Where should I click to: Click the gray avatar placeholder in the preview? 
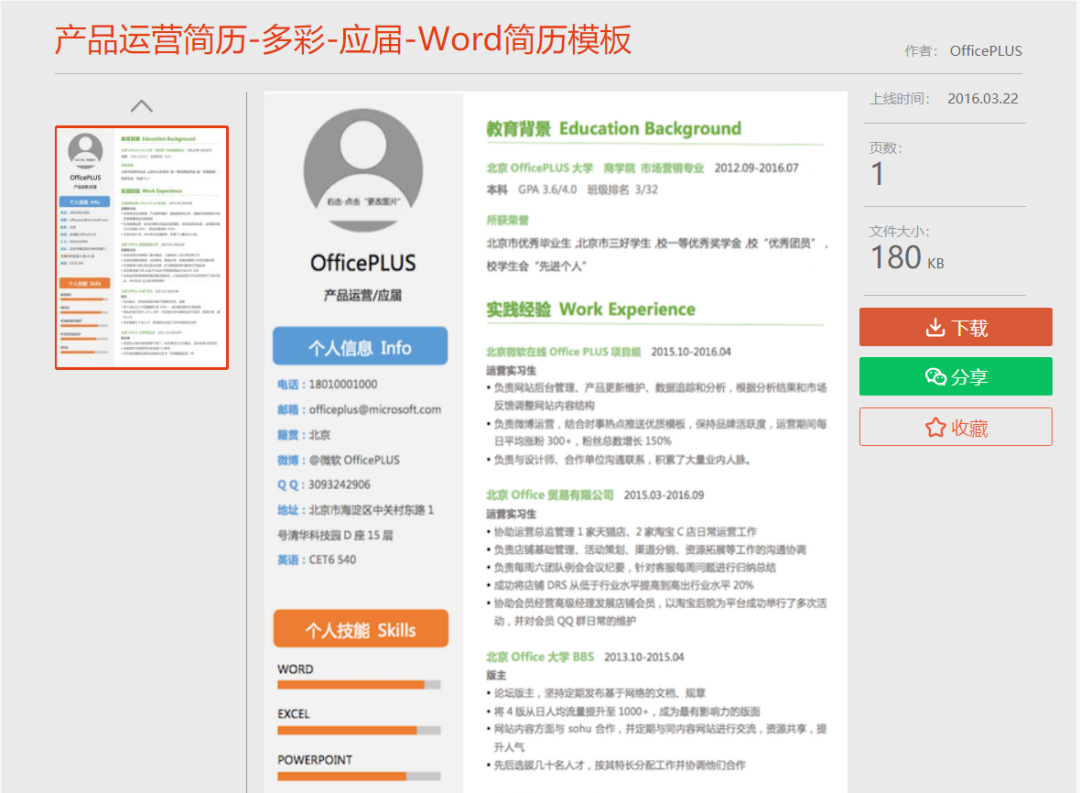[x=363, y=169]
